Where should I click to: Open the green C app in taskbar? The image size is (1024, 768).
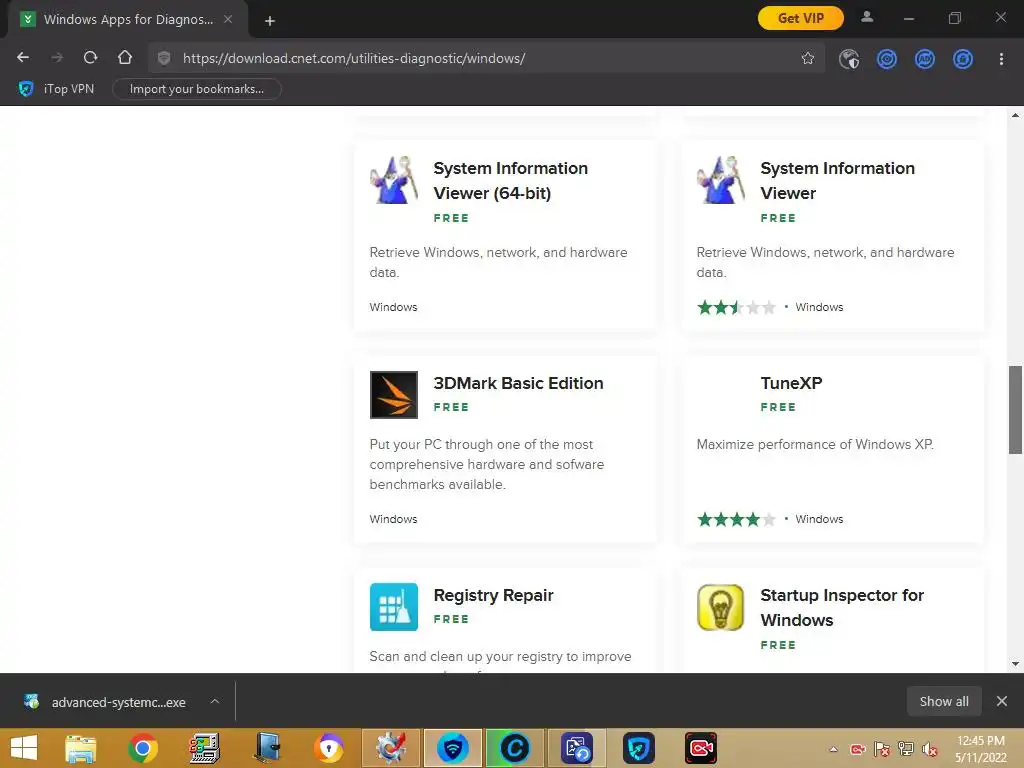point(515,748)
